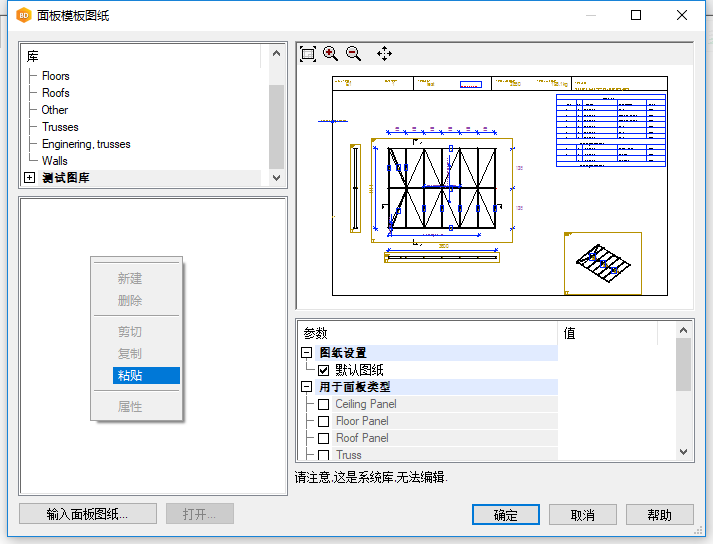Click the blue table in drawing preview
Viewport: 713px width, 544px height.
[x=611, y=131]
